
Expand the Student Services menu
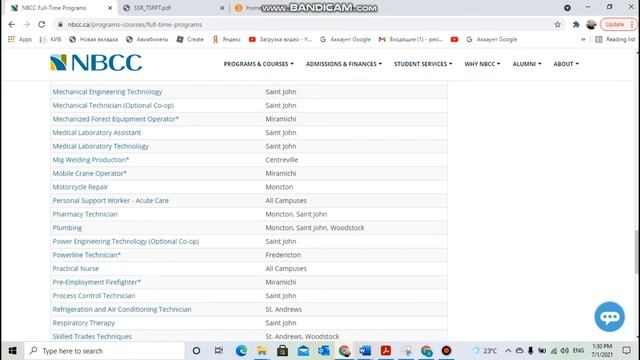(x=423, y=64)
